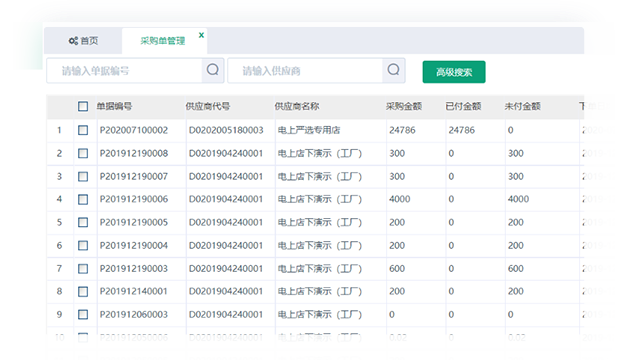
Task: Click order number P201912190005
Action: pos(134,222)
